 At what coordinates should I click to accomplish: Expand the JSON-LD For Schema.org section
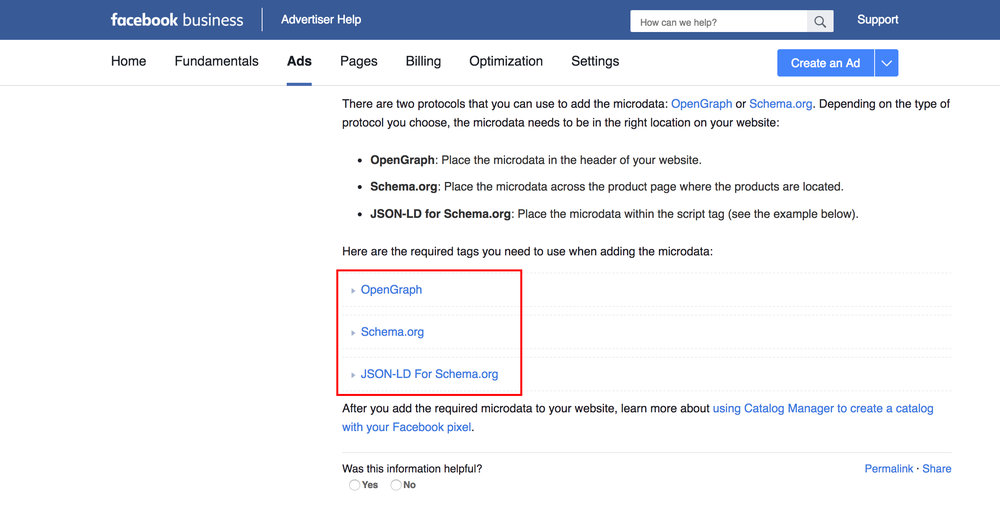click(x=429, y=374)
